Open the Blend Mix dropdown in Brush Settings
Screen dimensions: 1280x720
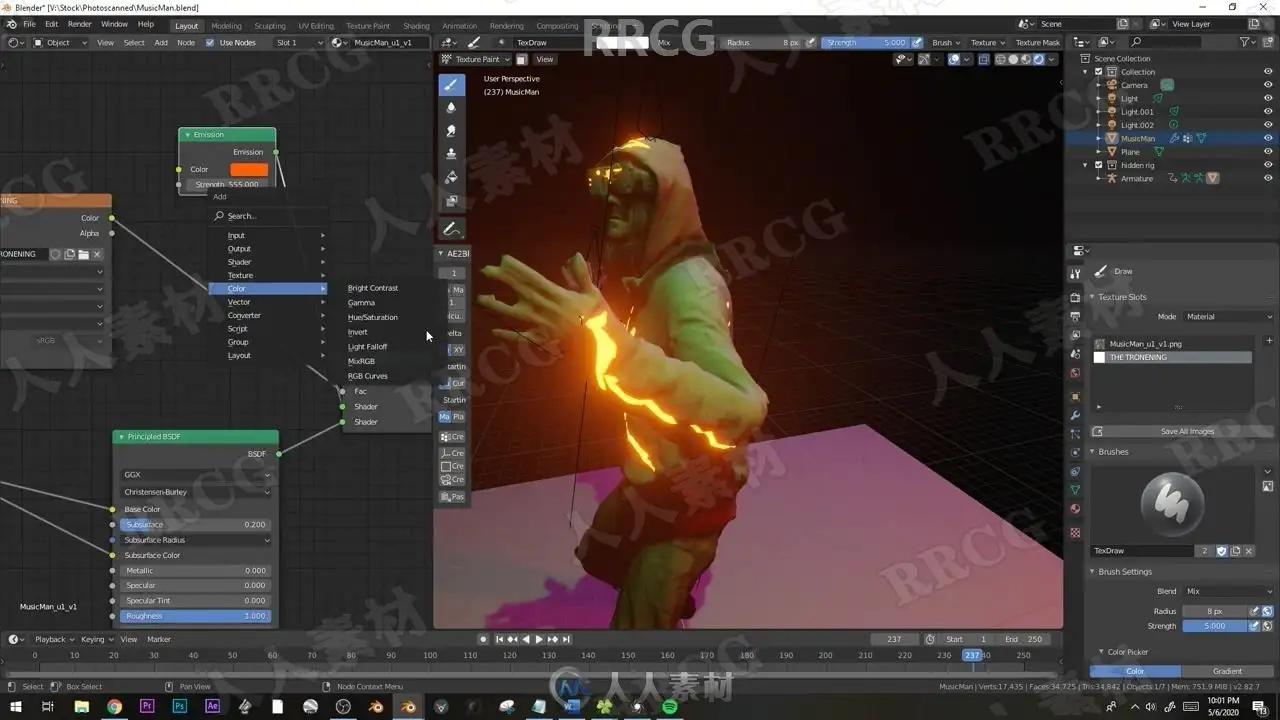tap(1229, 591)
